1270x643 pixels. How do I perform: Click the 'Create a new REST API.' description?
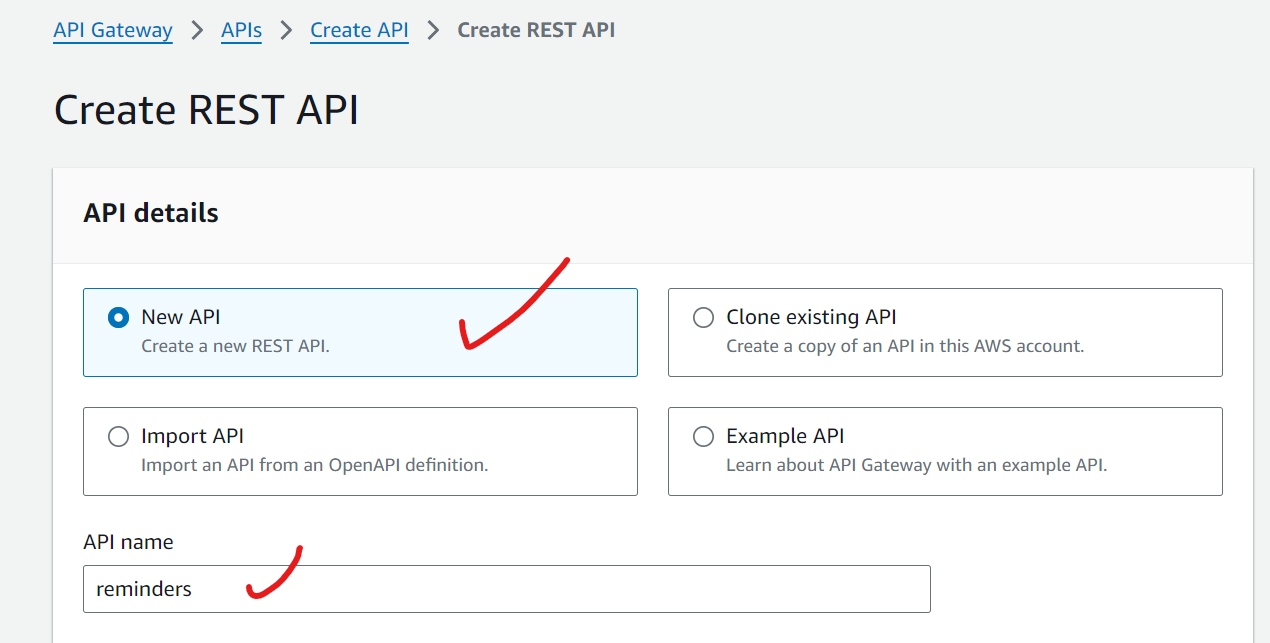pyautogui.click(x=235, y=346)
